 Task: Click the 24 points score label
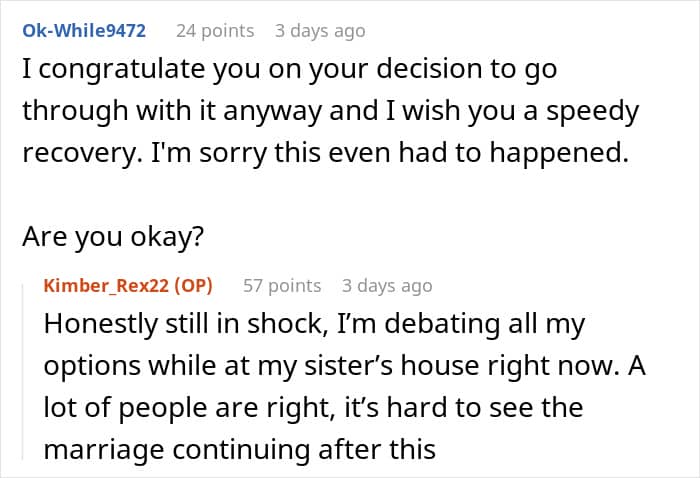215,31
